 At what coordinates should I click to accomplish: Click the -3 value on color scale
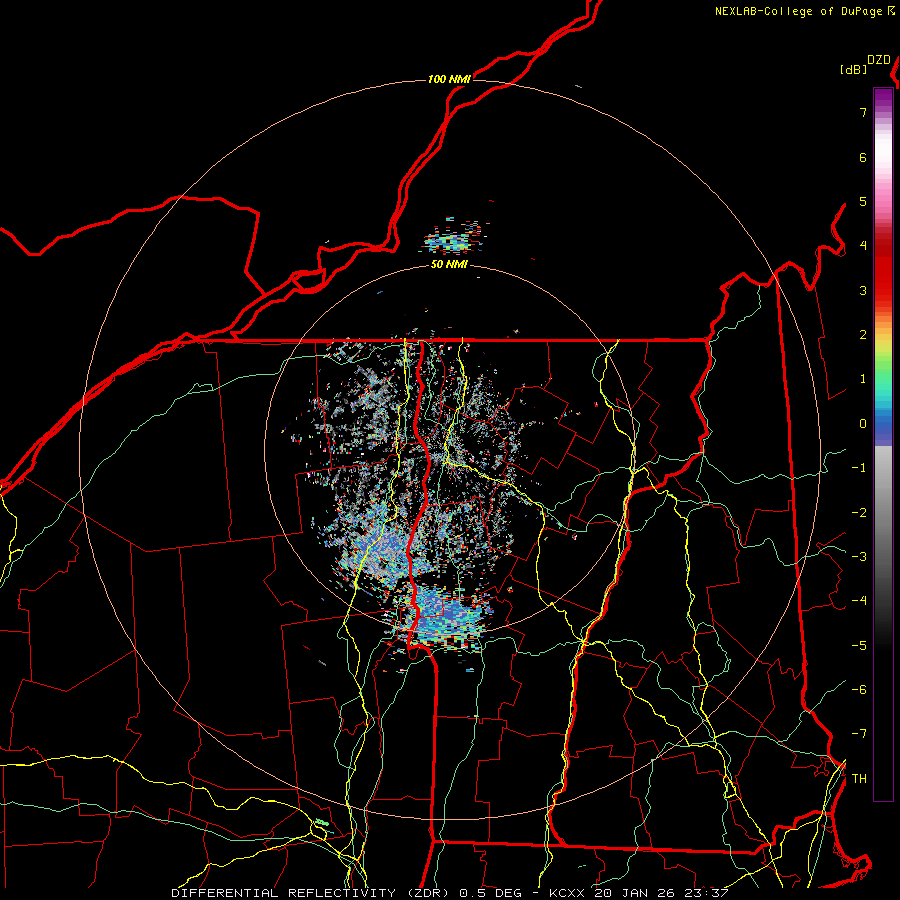tap(859, 557)
